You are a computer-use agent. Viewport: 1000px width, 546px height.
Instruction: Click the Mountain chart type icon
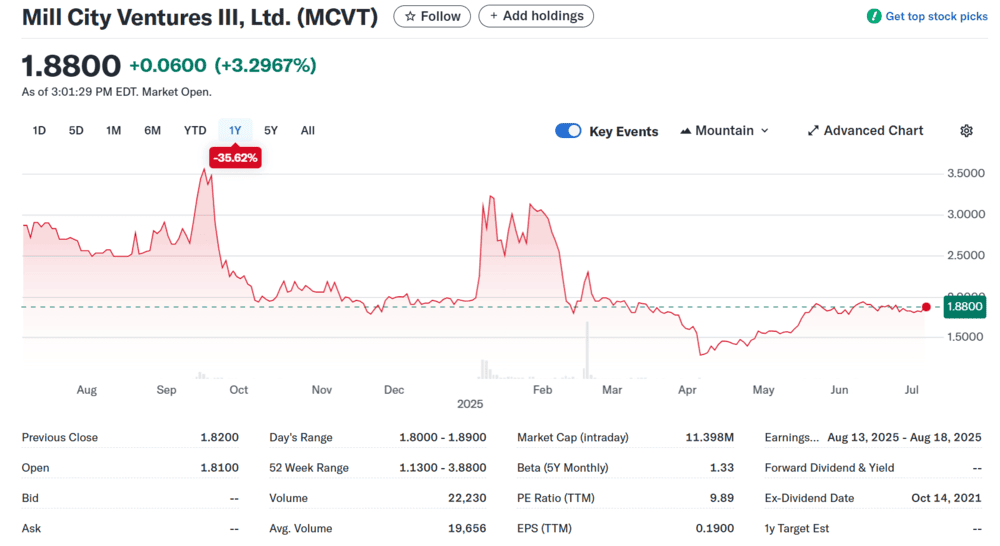(686, 131)
